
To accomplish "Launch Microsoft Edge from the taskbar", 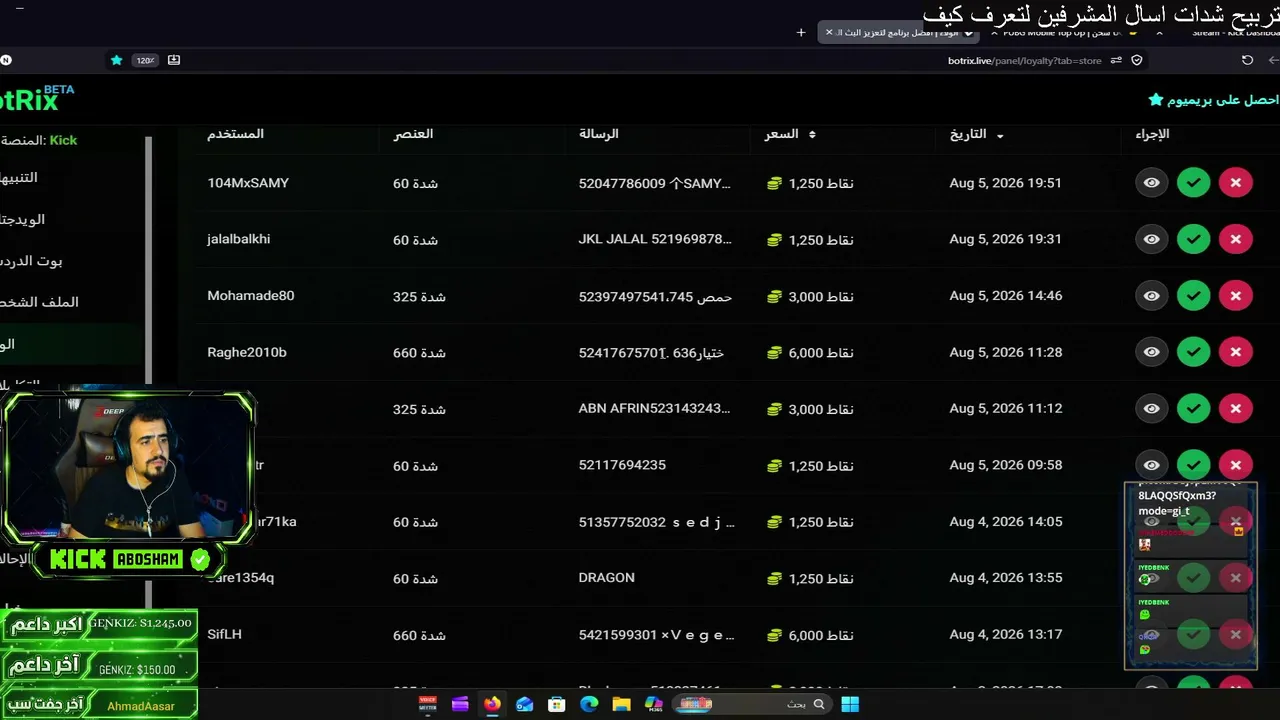I will (x=589, y=704).
